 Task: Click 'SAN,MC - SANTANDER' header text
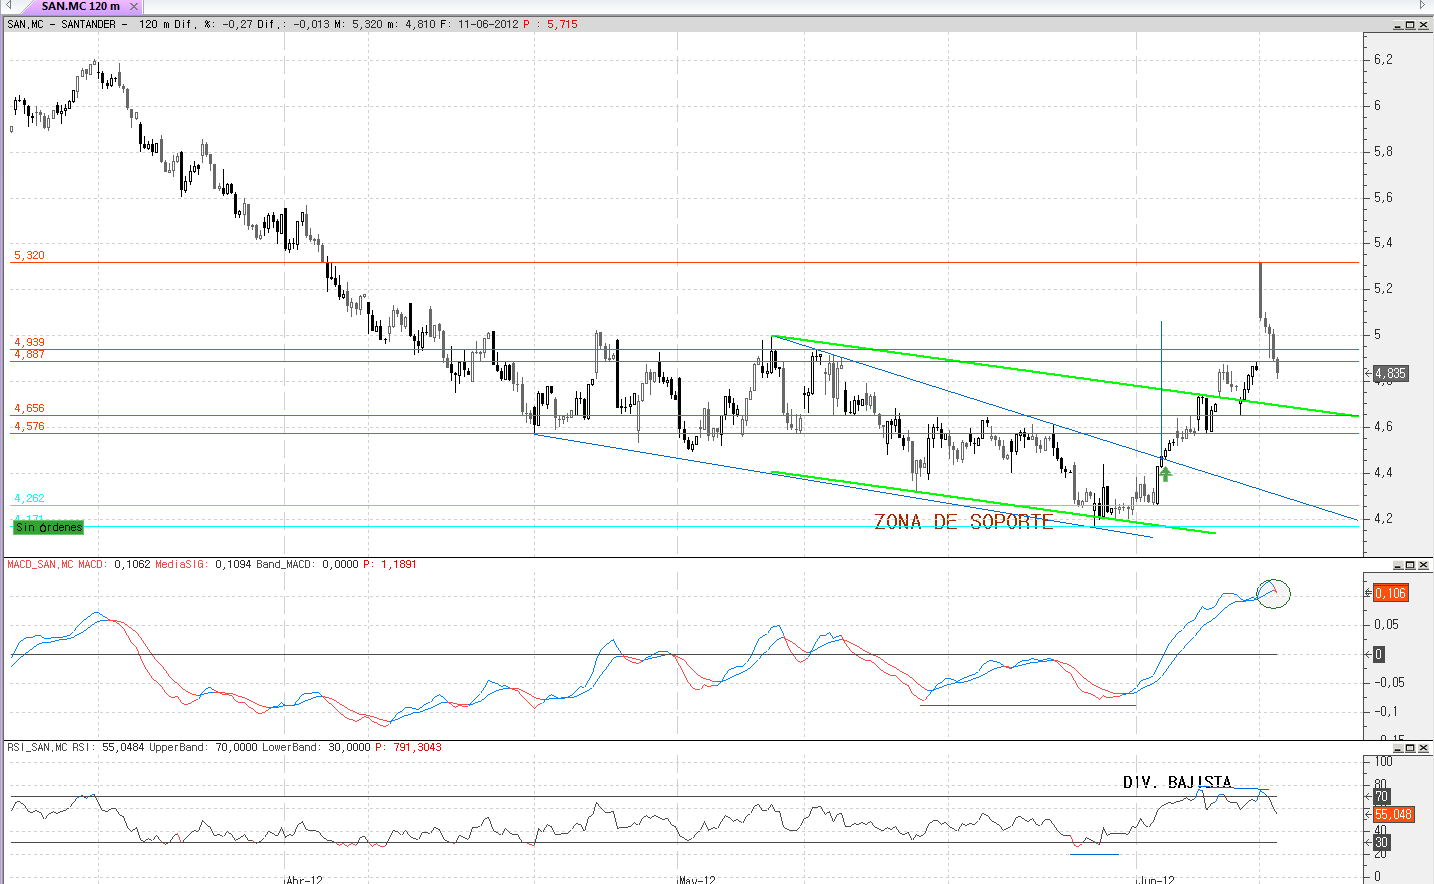pyautogui.click(x=61, y=24)
